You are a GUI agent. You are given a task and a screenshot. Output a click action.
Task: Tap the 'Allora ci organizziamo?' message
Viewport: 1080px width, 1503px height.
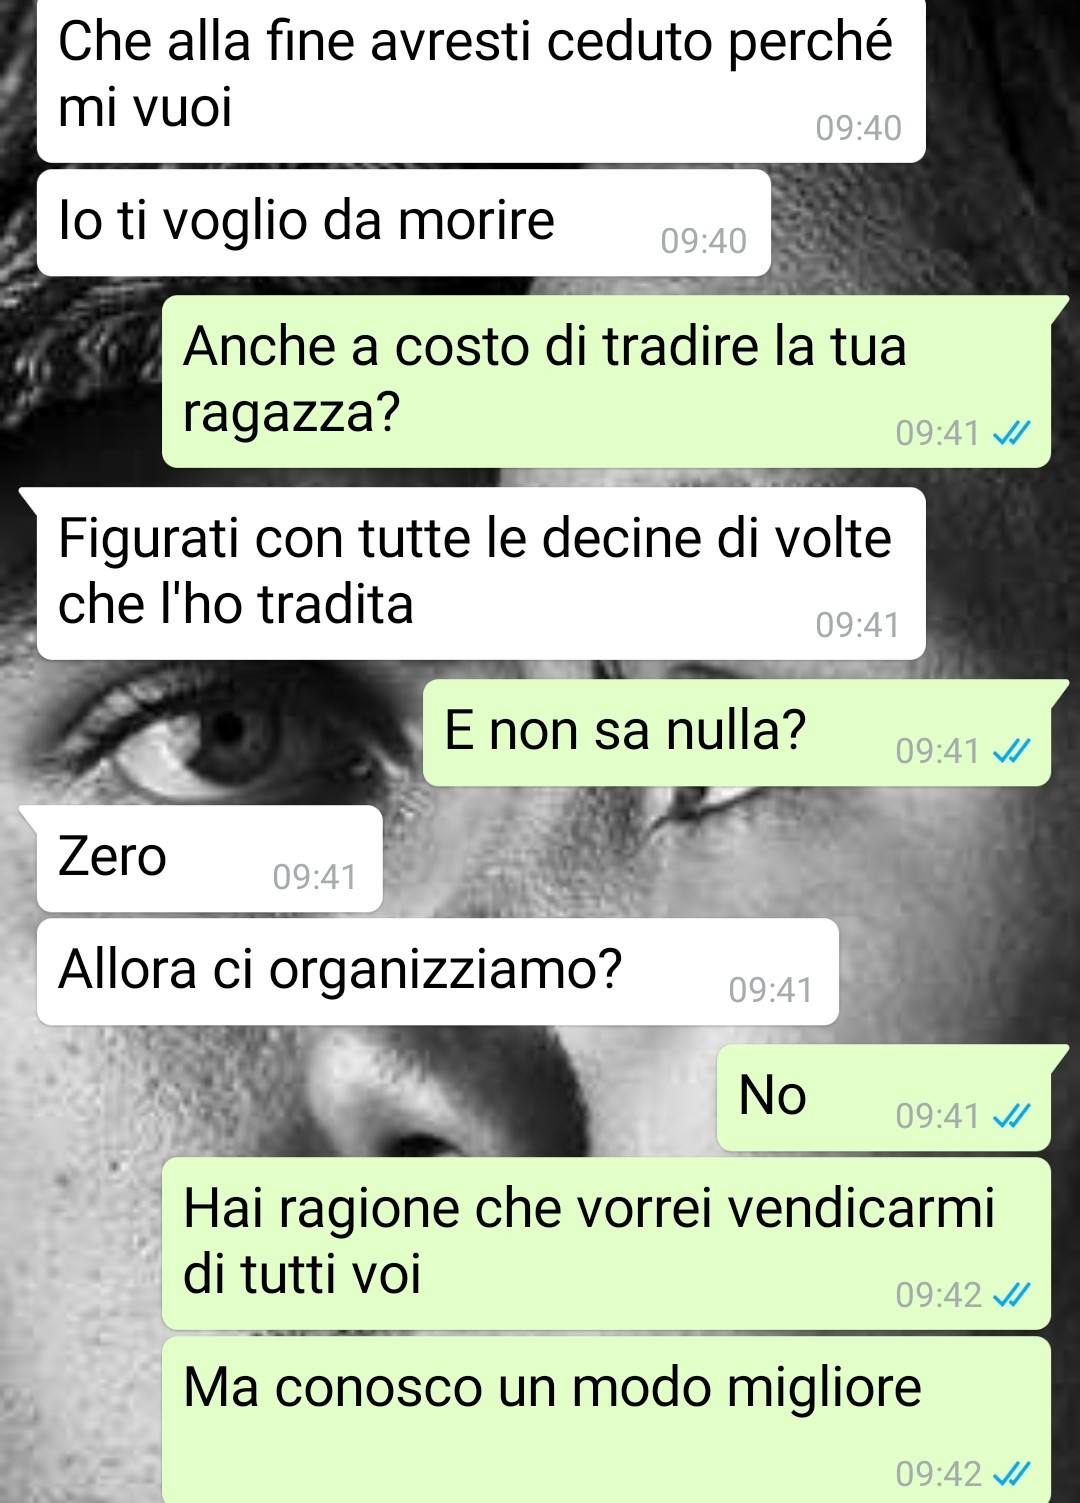pyautogui.click(x=438, y=971)
